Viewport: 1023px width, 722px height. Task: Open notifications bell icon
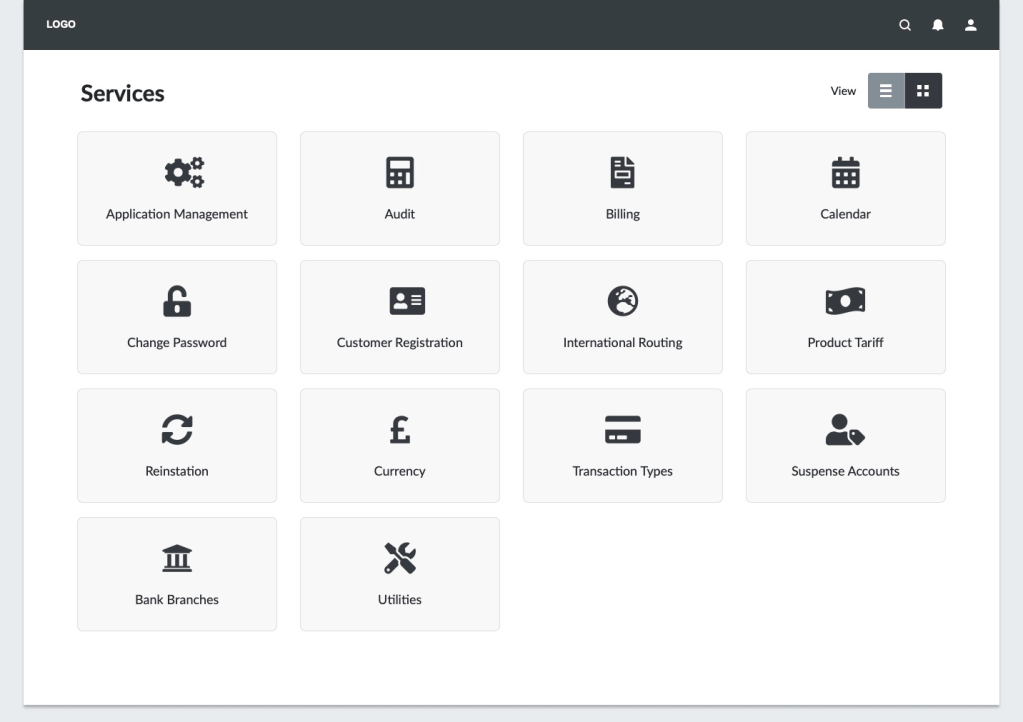click(938, 25)
